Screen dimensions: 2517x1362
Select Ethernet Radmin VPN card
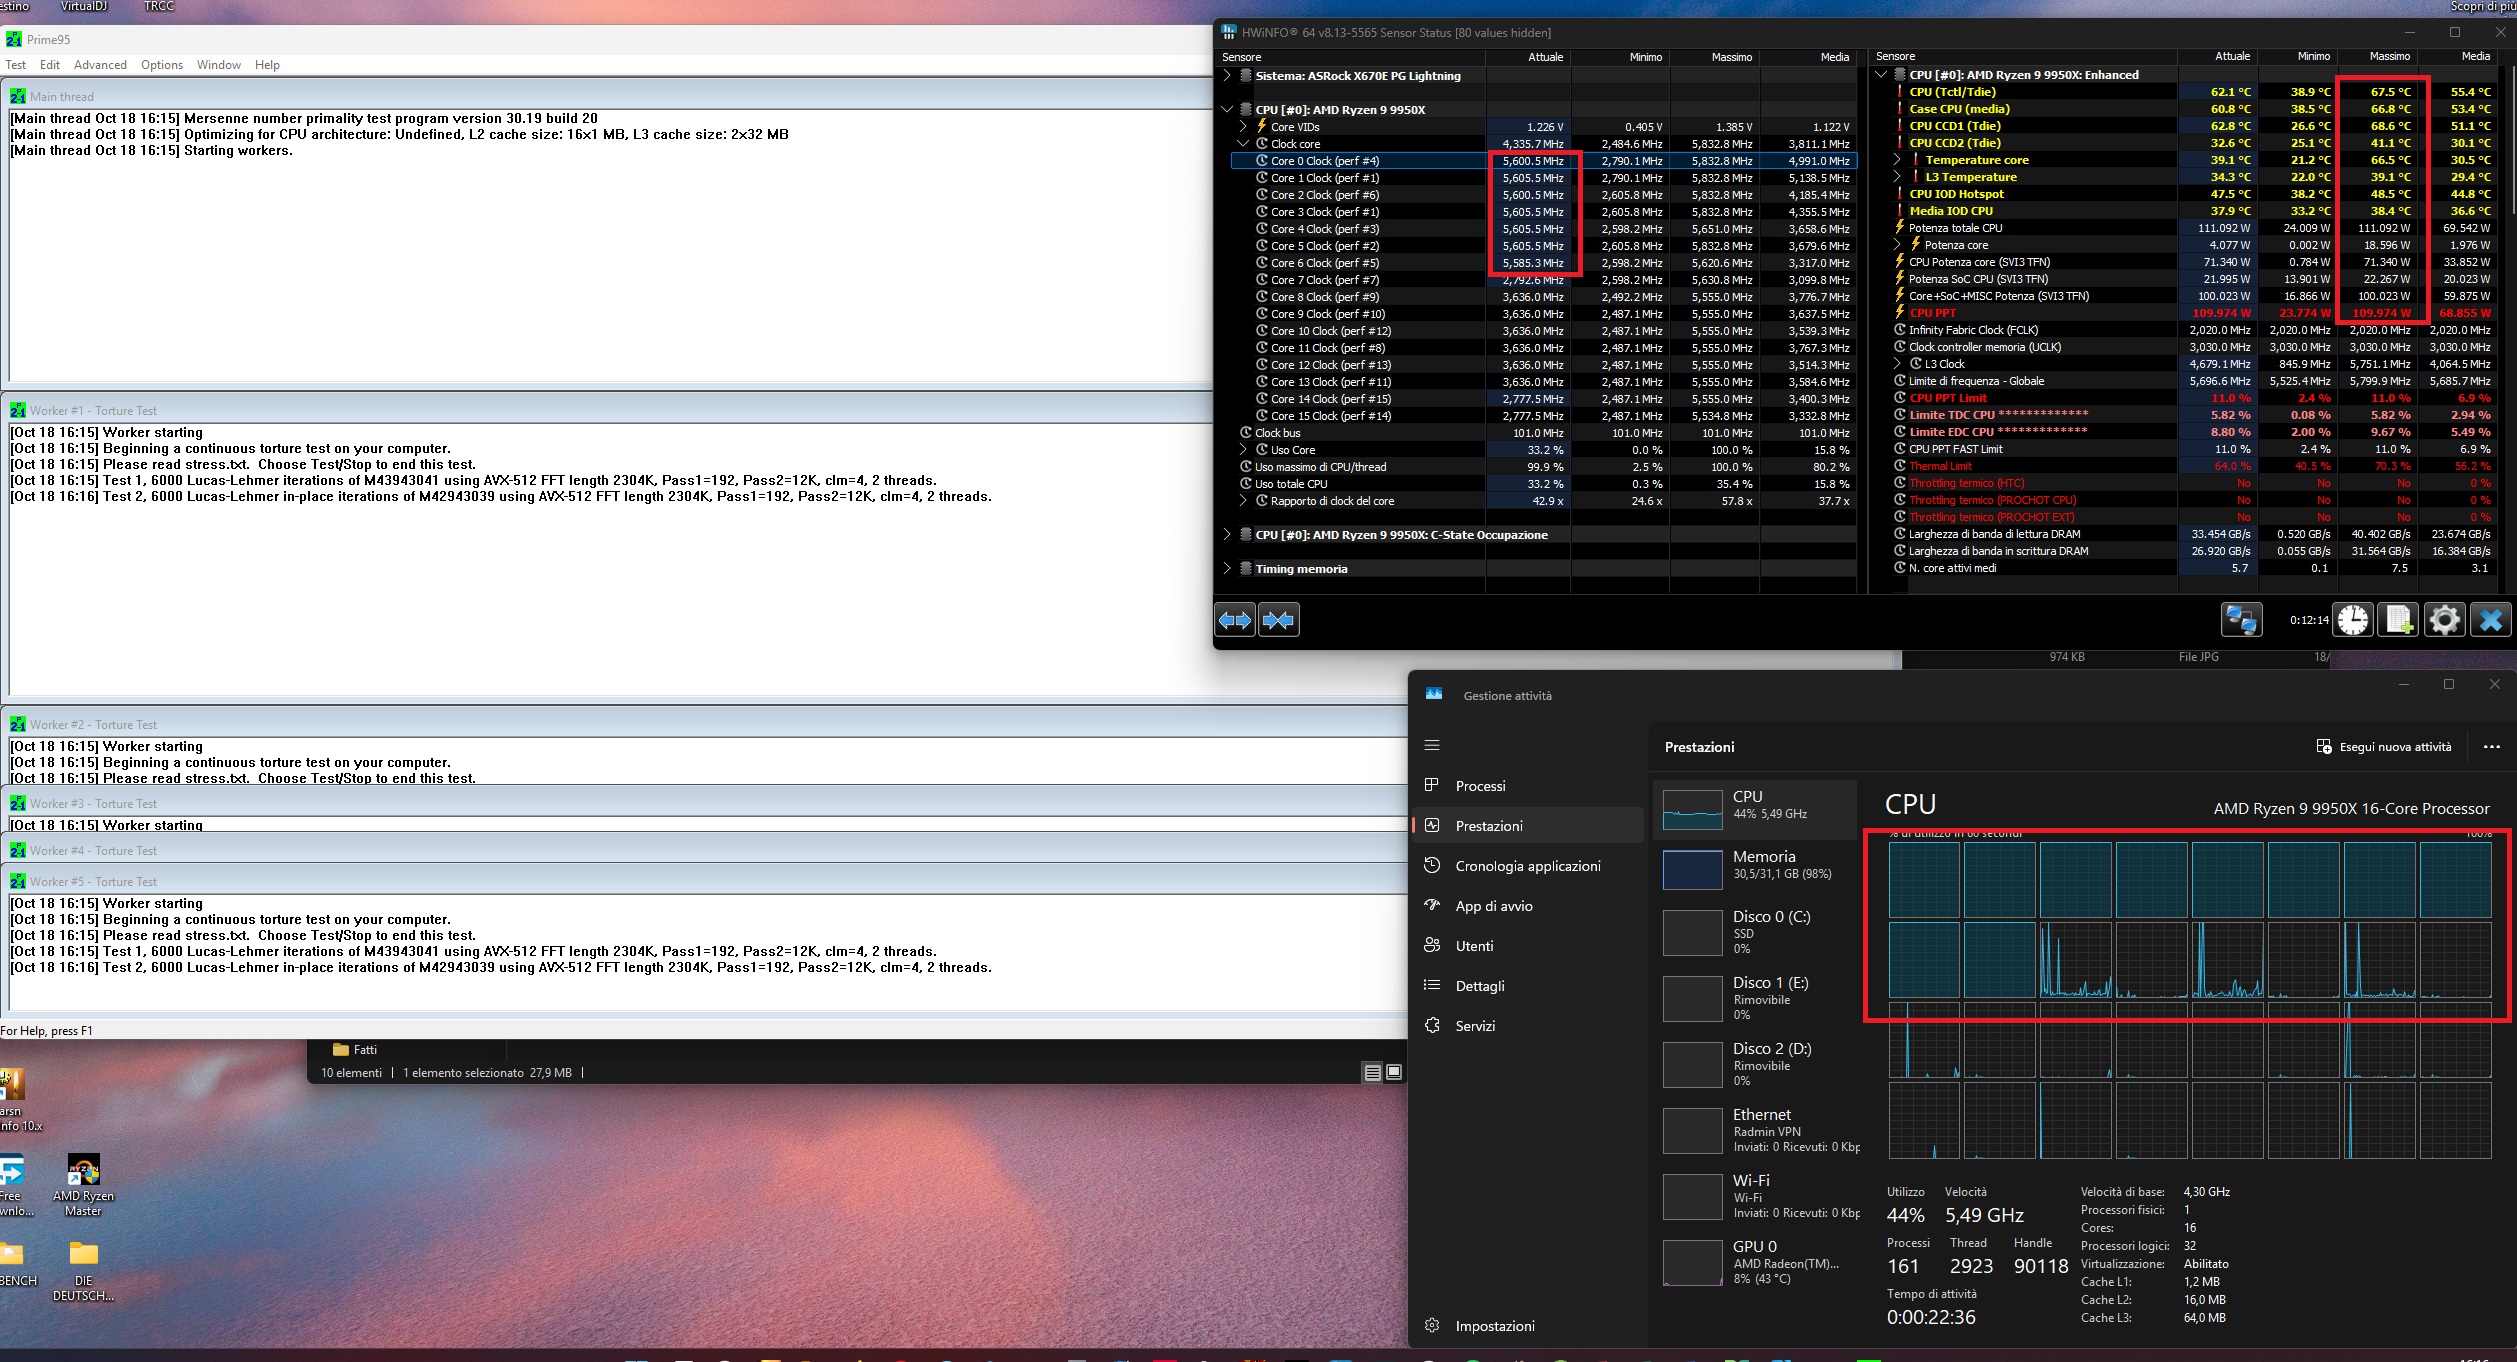coord(1755,1130)
